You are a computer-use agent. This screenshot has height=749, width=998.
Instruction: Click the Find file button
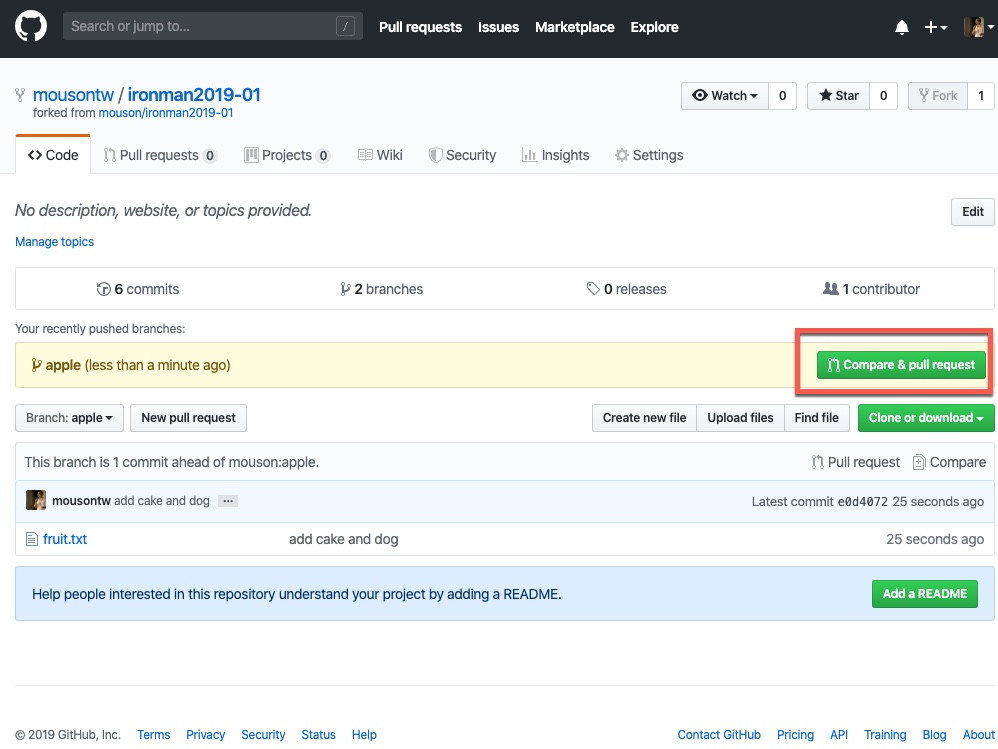click(817, 418)
